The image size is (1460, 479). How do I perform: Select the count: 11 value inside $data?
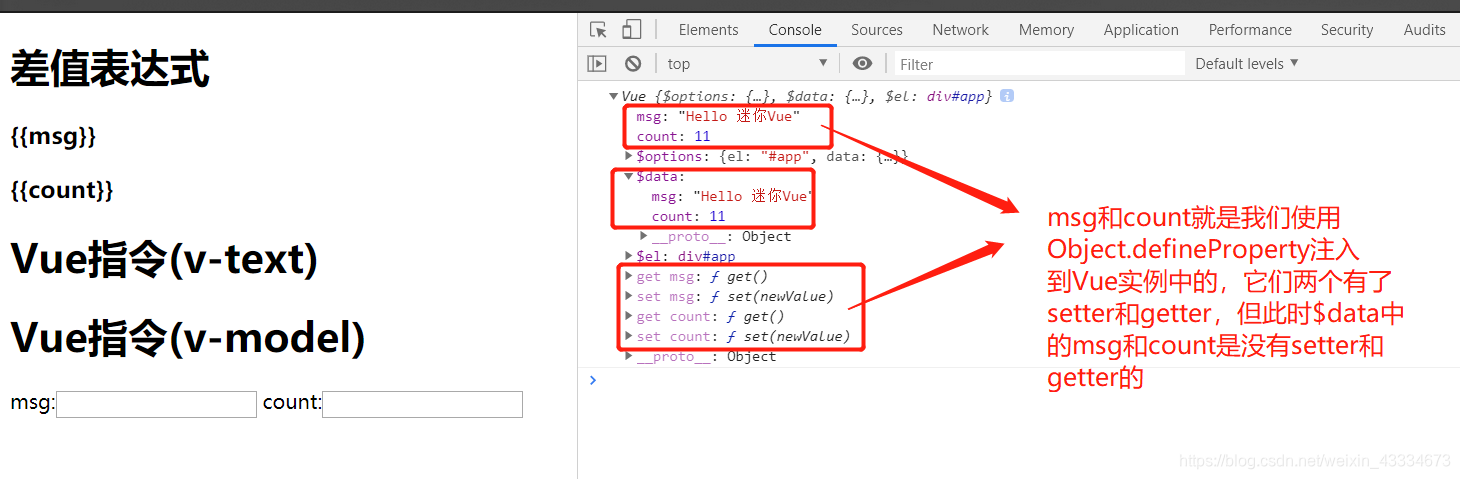point(688,216)
